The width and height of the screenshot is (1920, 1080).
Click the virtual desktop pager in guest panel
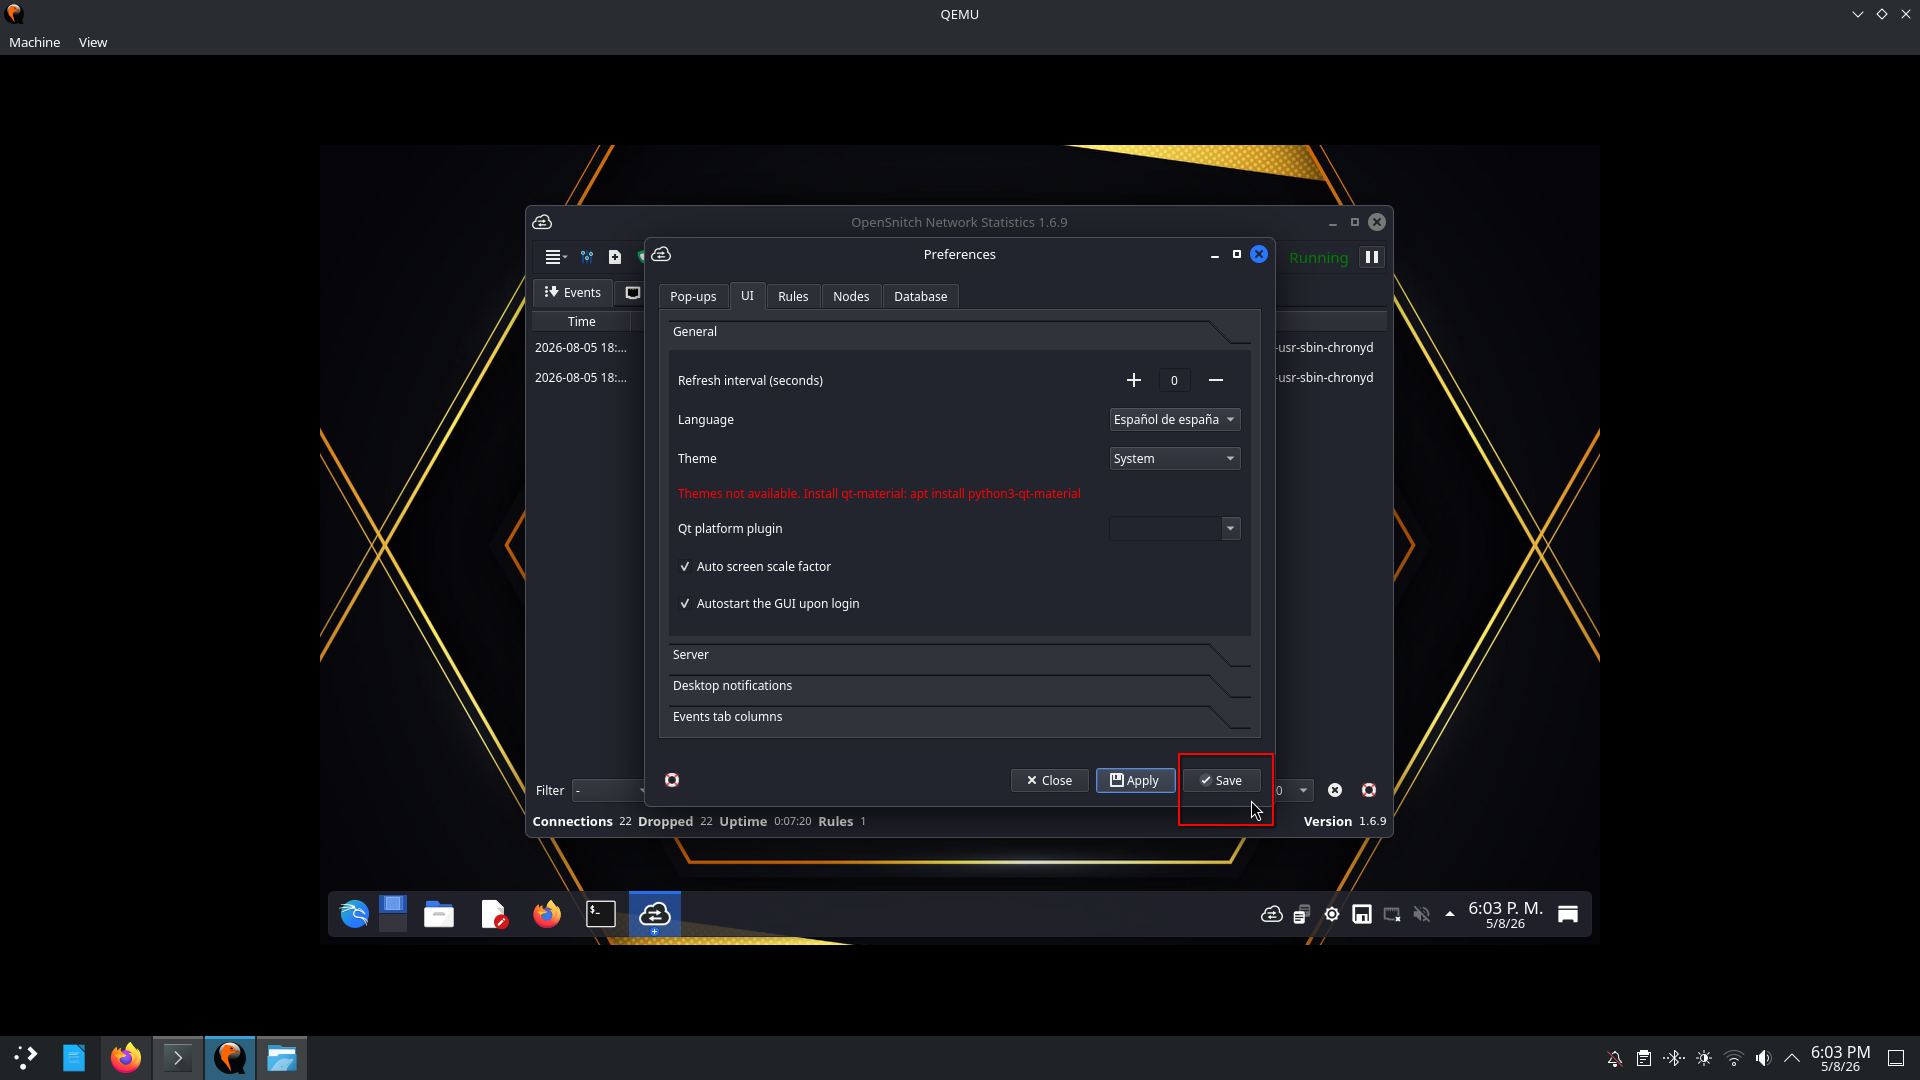pos(393,914)
